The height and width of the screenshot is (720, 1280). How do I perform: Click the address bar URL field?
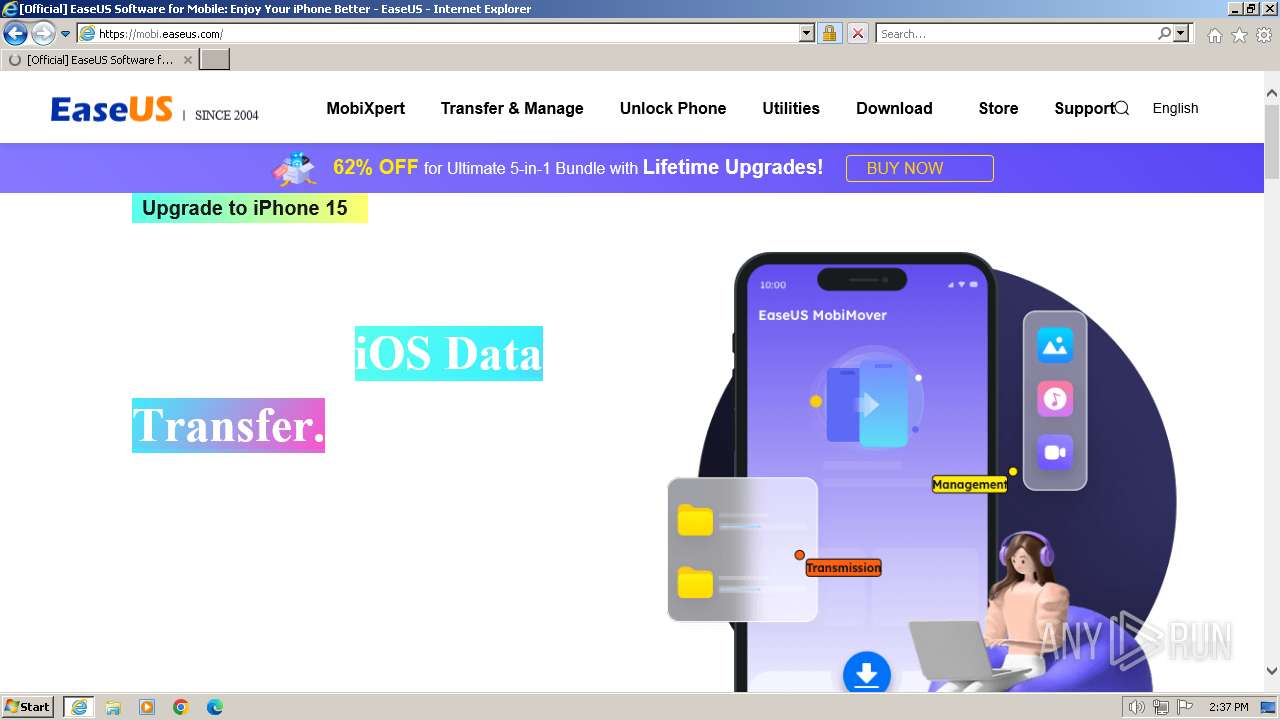pyautogui.click(x=438, y=33)
